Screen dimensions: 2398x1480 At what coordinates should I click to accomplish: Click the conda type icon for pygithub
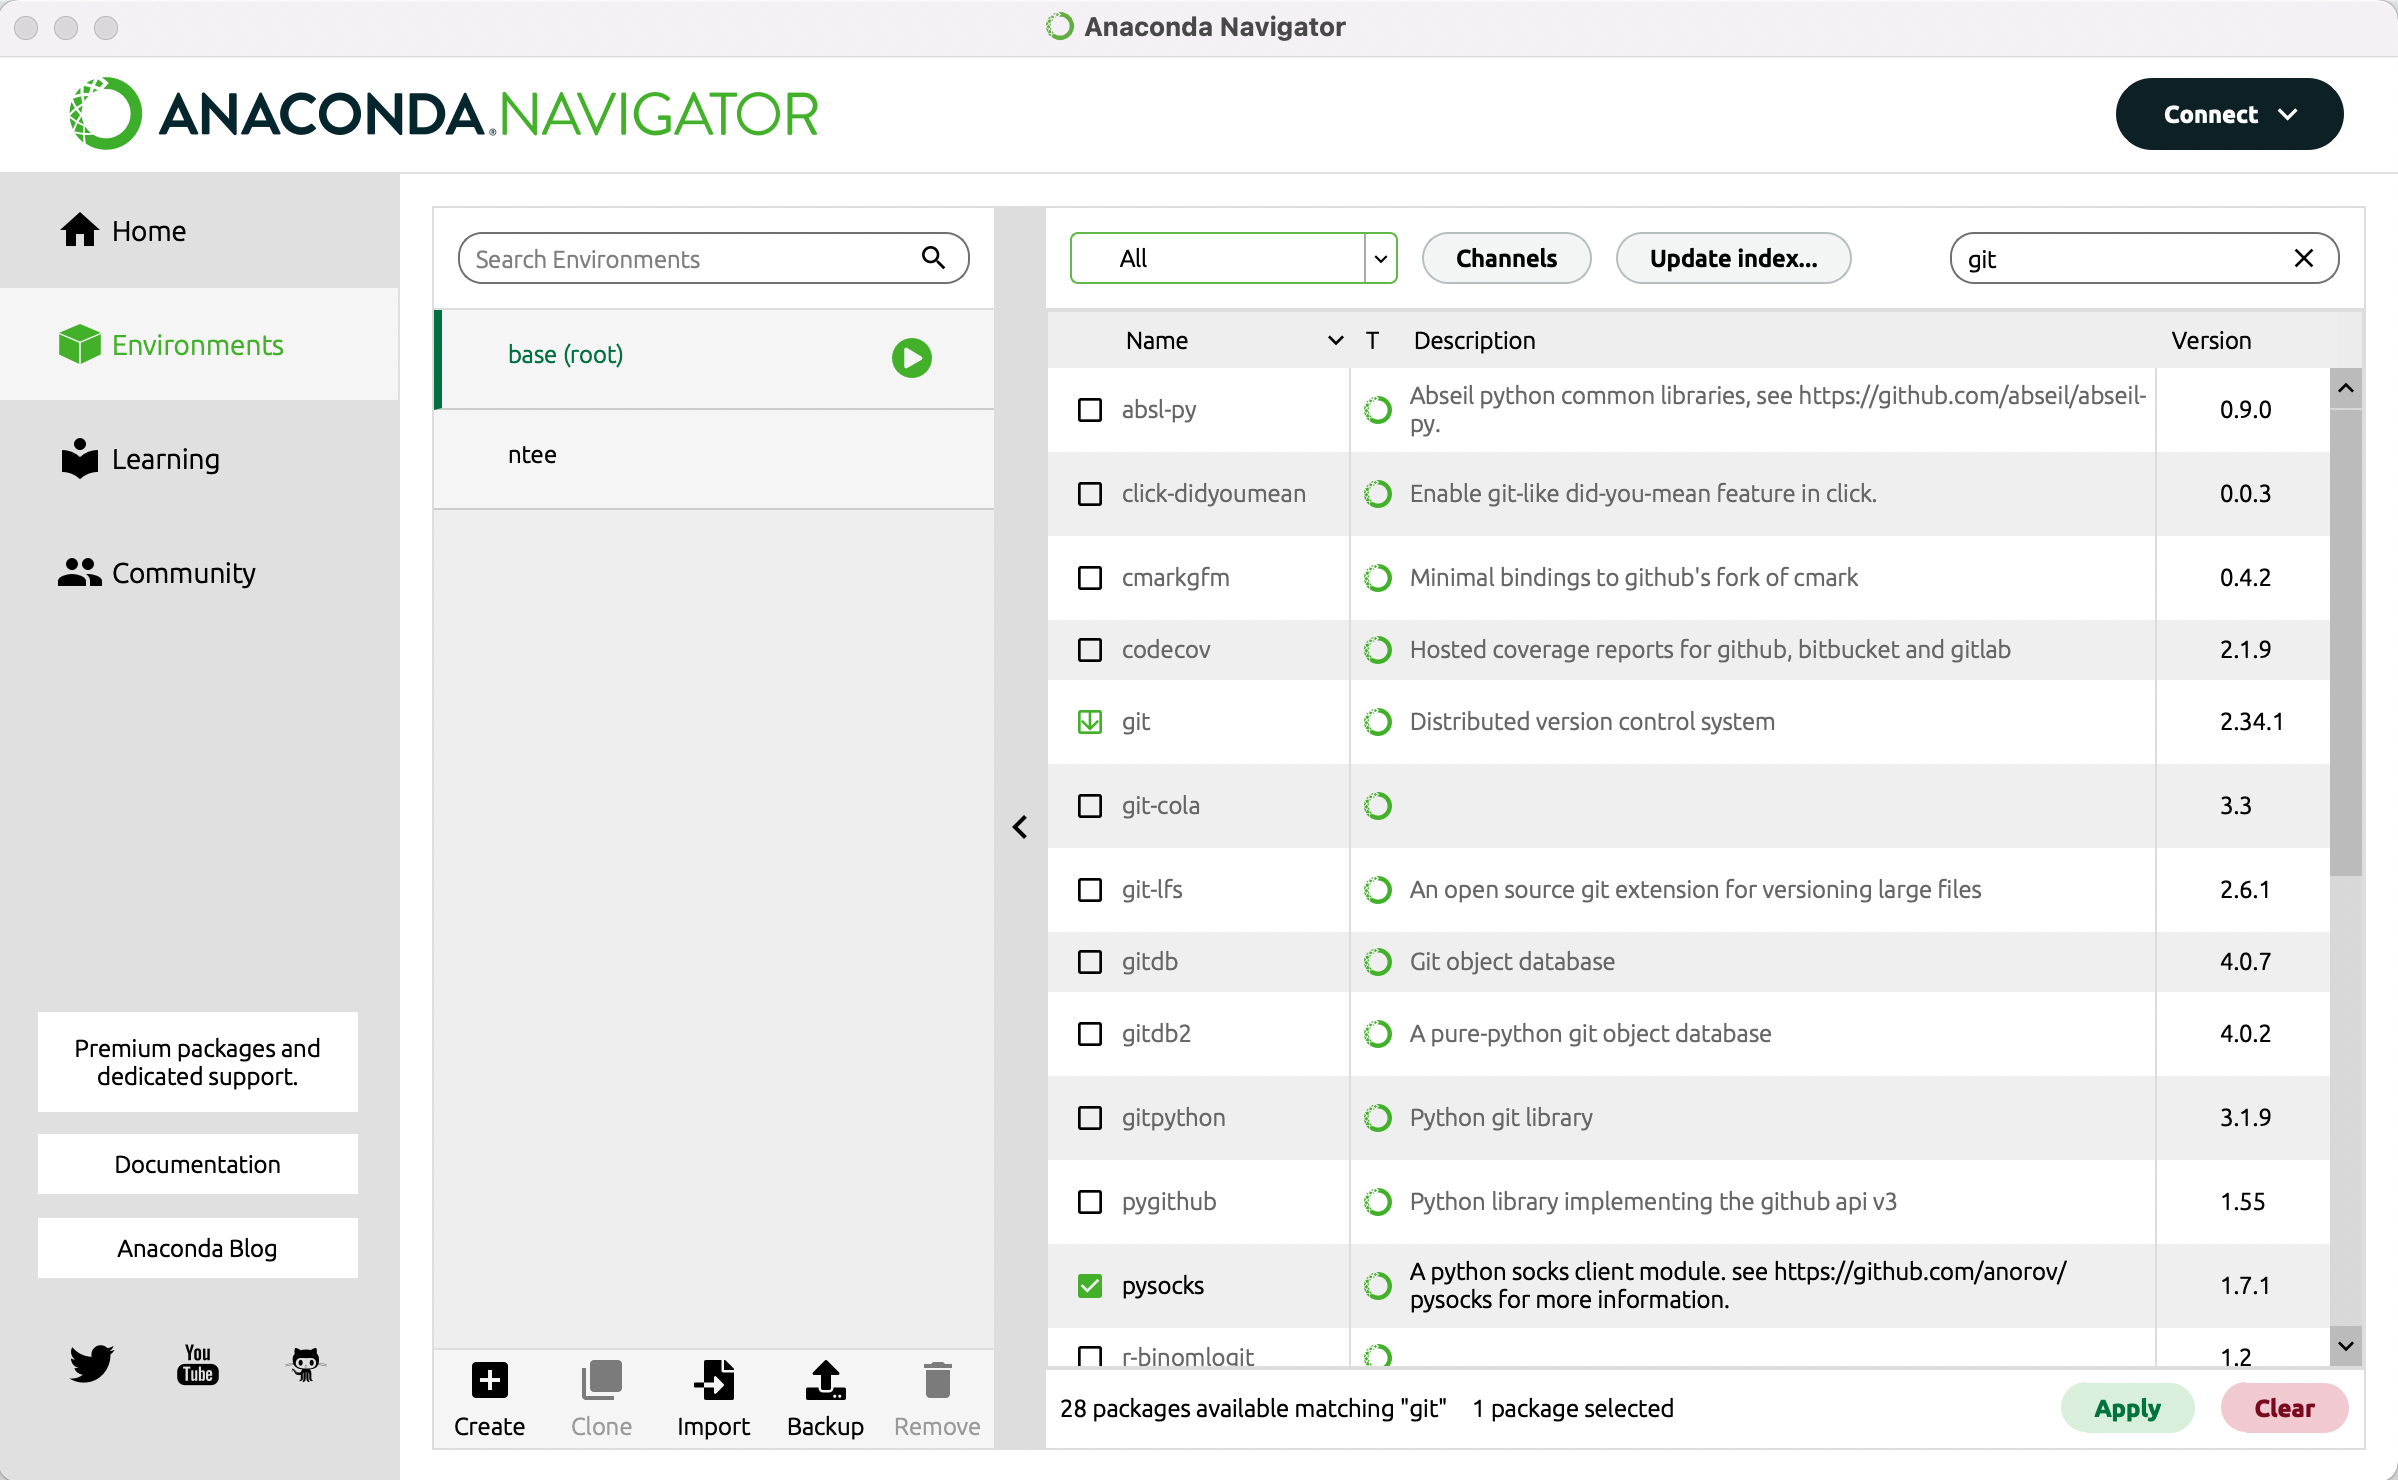[1378, 1202]
